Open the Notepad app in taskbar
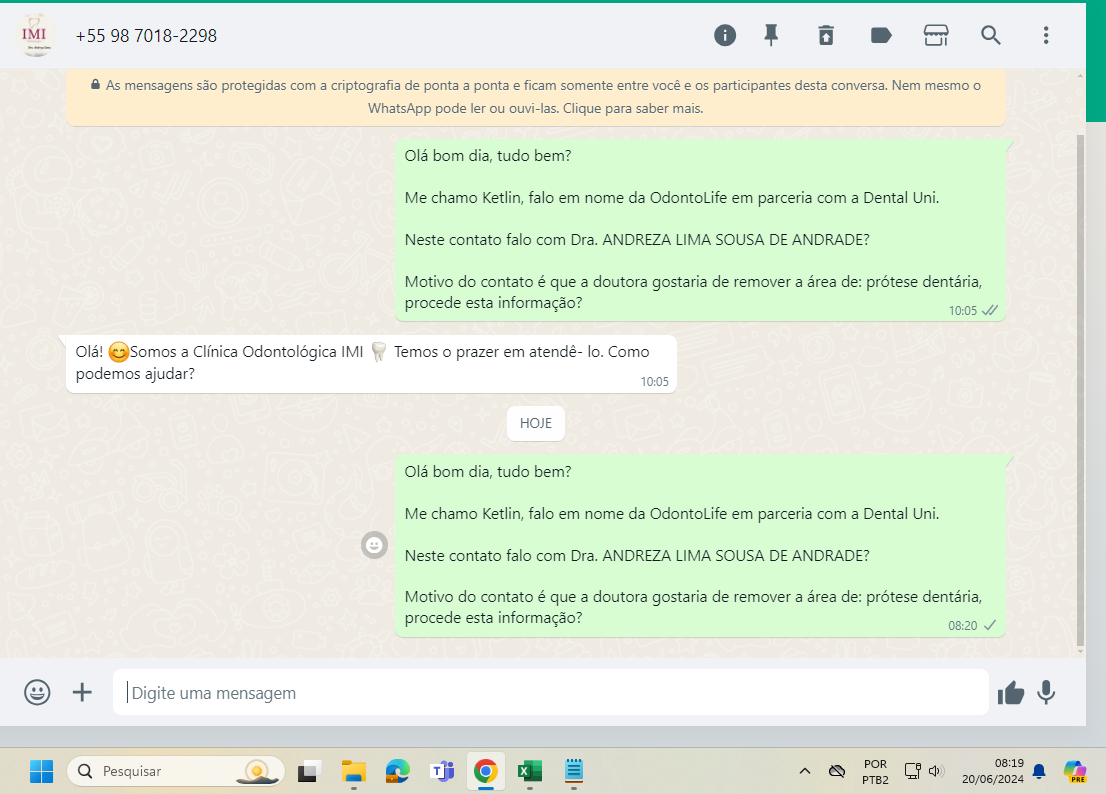Image resolution: width=1106 pixels, height=794 pixels. (573, 771)
